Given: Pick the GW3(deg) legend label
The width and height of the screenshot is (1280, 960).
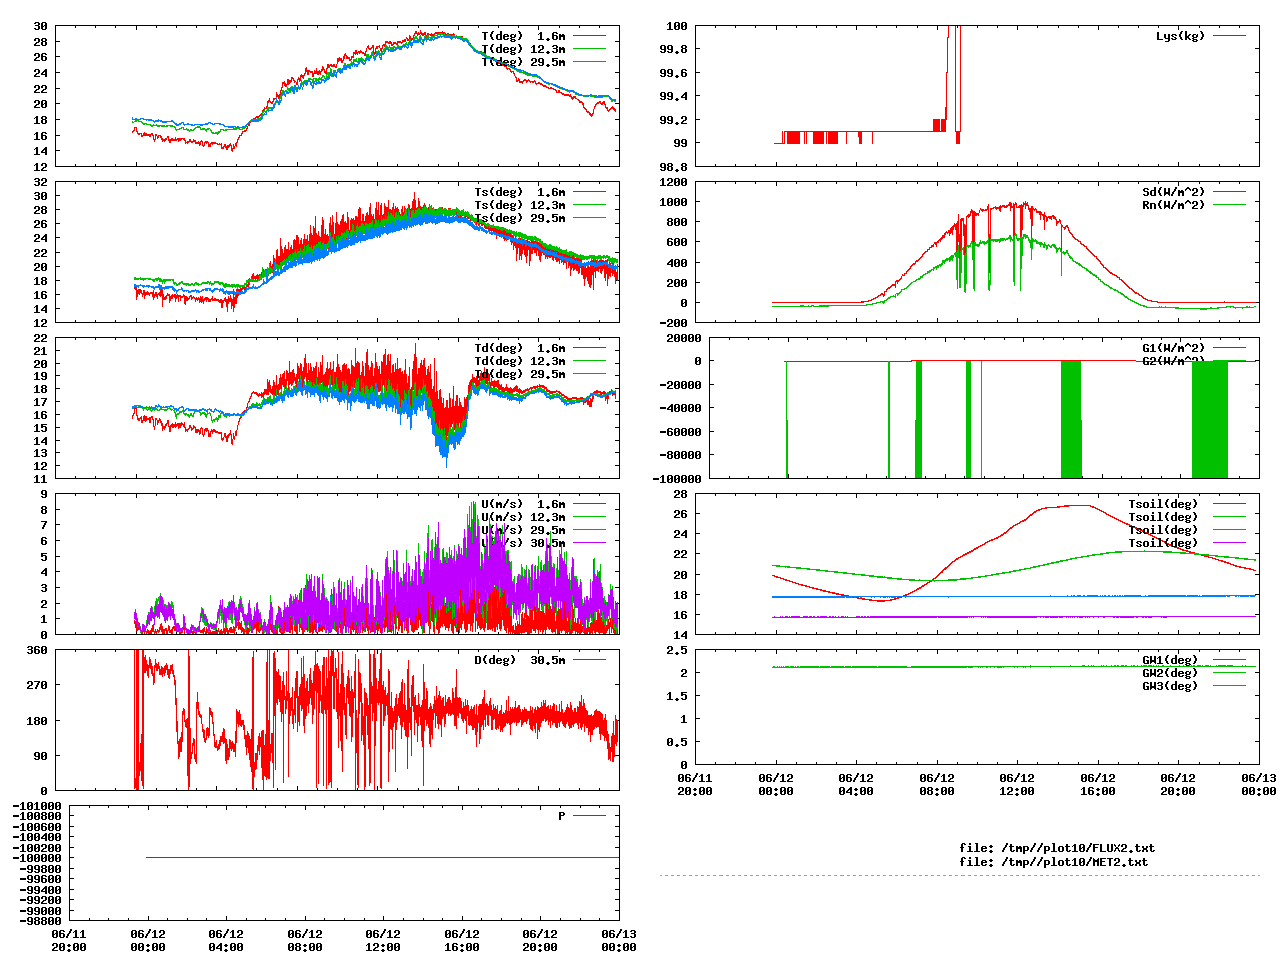Looking at the screenshot, I should 1170,686.
